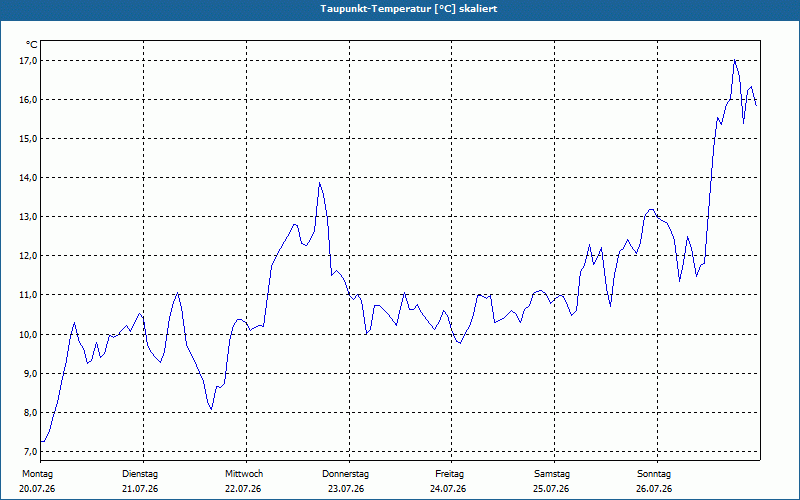Click the Freitag day label
The image size is (800, 500).
(x=449, y=474)
